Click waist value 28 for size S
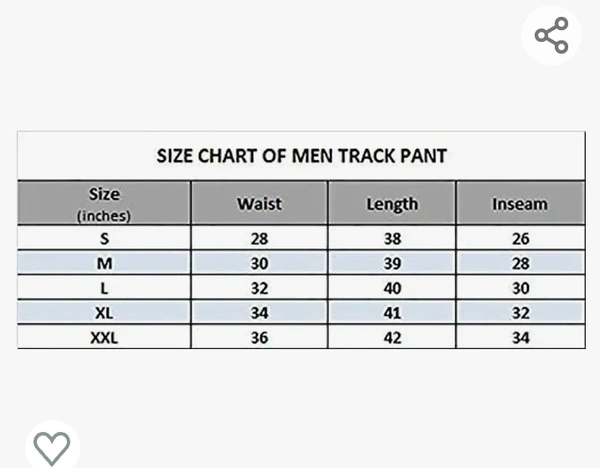Viewport: 600px width, 468px height. click(259, 238)
